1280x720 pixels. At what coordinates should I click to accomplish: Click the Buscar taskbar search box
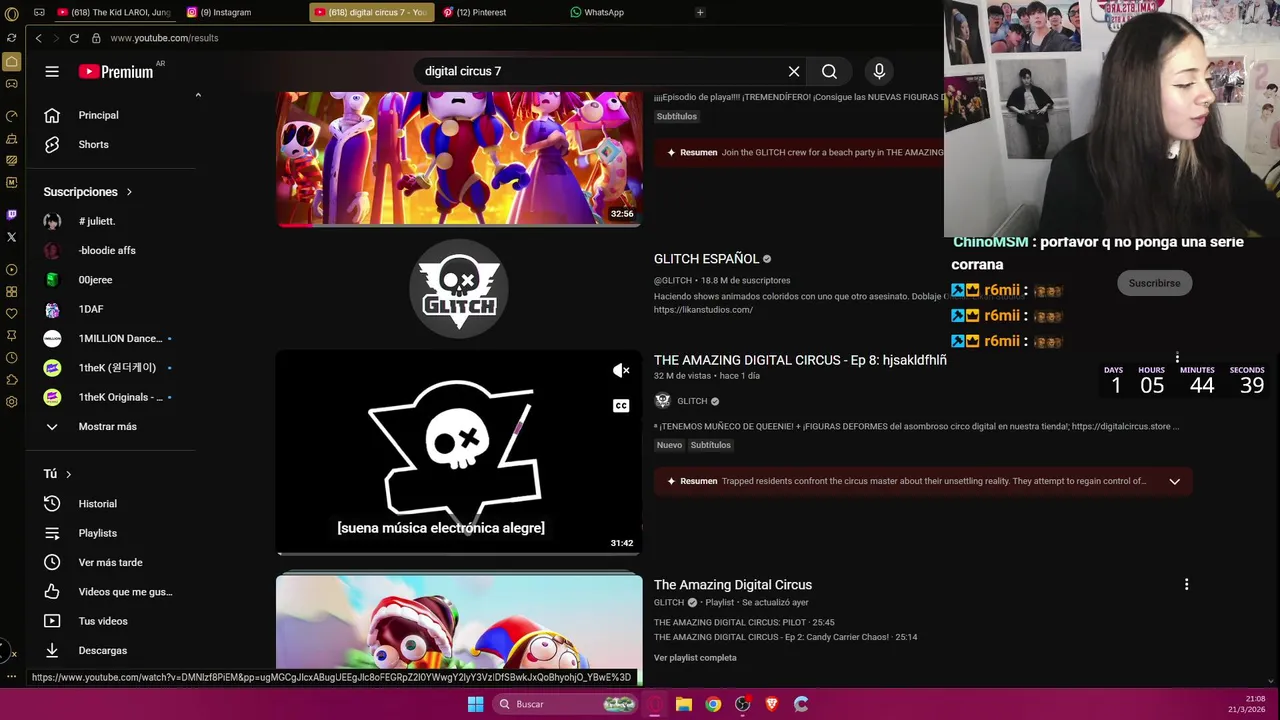tap(566, 704)
